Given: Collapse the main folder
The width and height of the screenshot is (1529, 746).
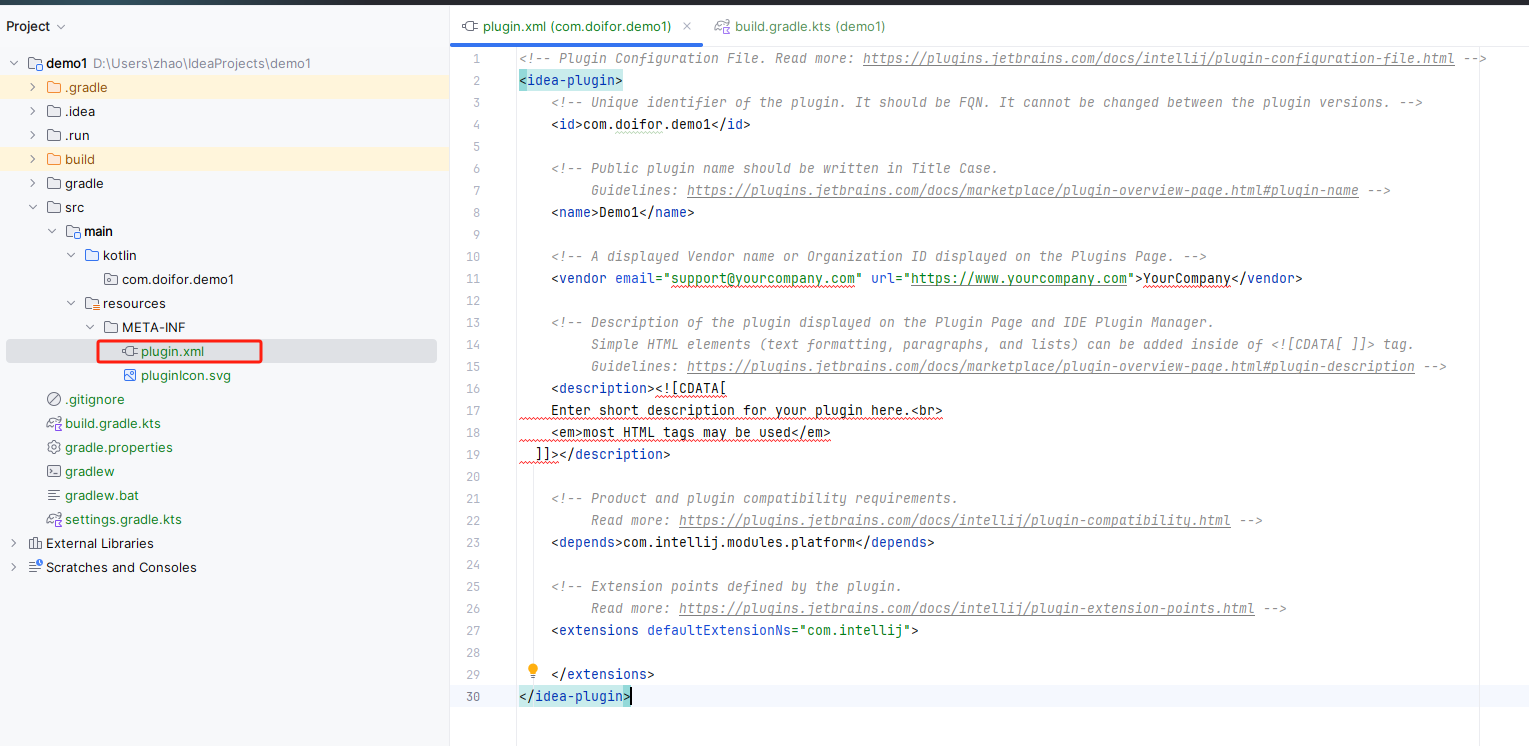Looking at the screenshot, I should 52,231.
